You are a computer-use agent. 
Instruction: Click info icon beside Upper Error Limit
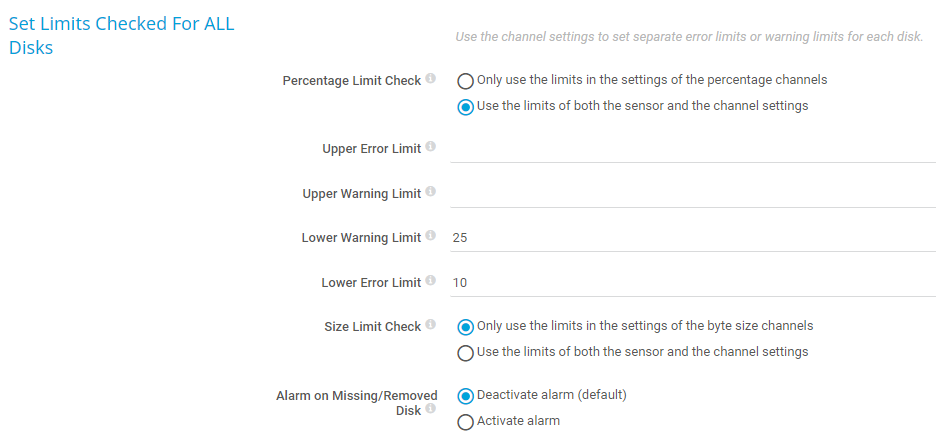(430, 147)
